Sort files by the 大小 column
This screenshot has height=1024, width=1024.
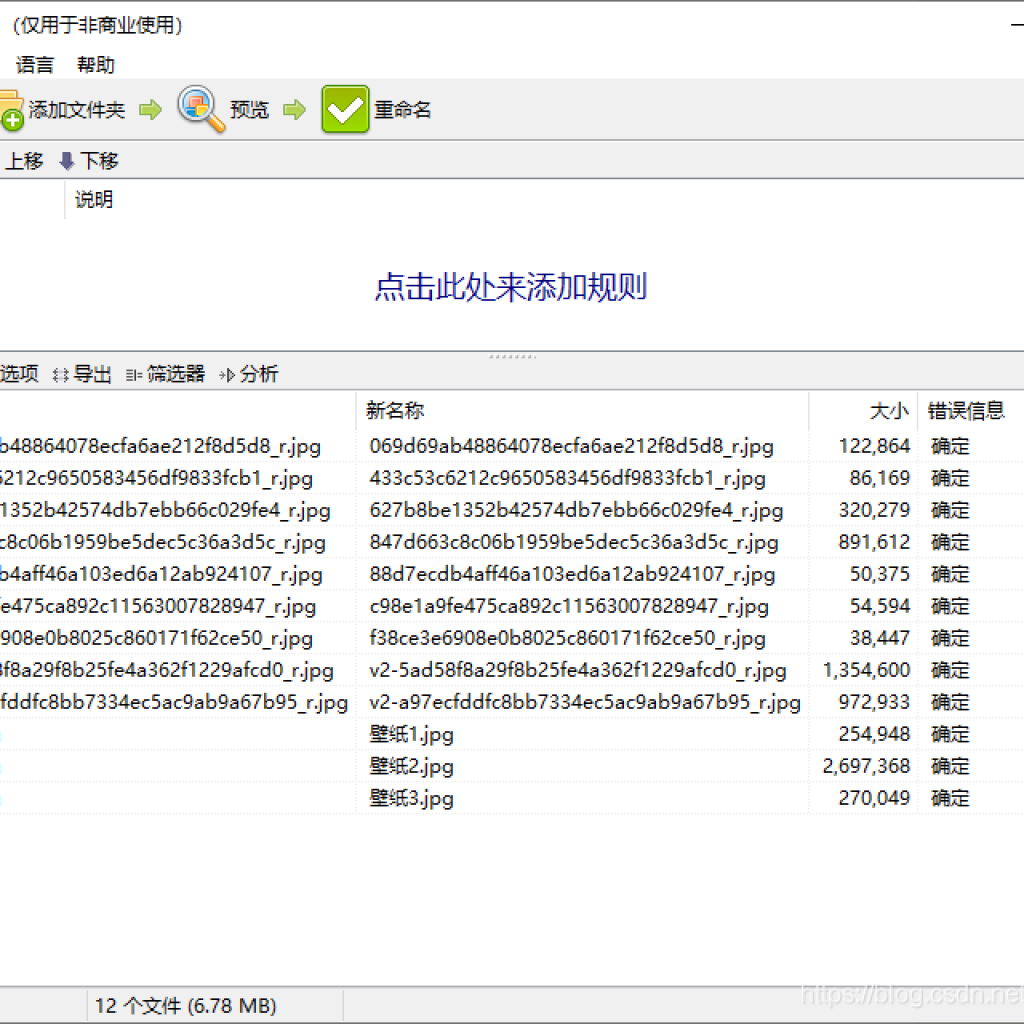click(888, 410)
